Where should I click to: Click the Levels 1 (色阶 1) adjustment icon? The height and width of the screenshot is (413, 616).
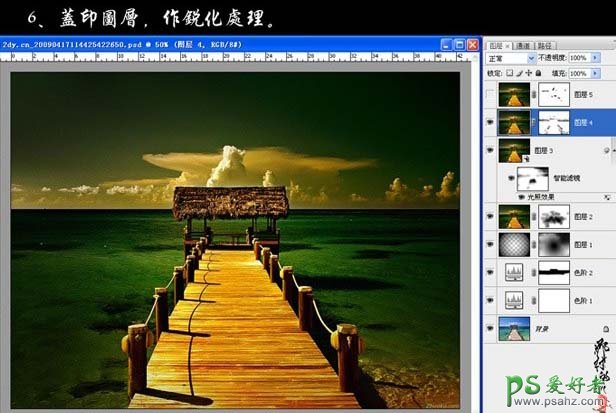pos(517,300)
